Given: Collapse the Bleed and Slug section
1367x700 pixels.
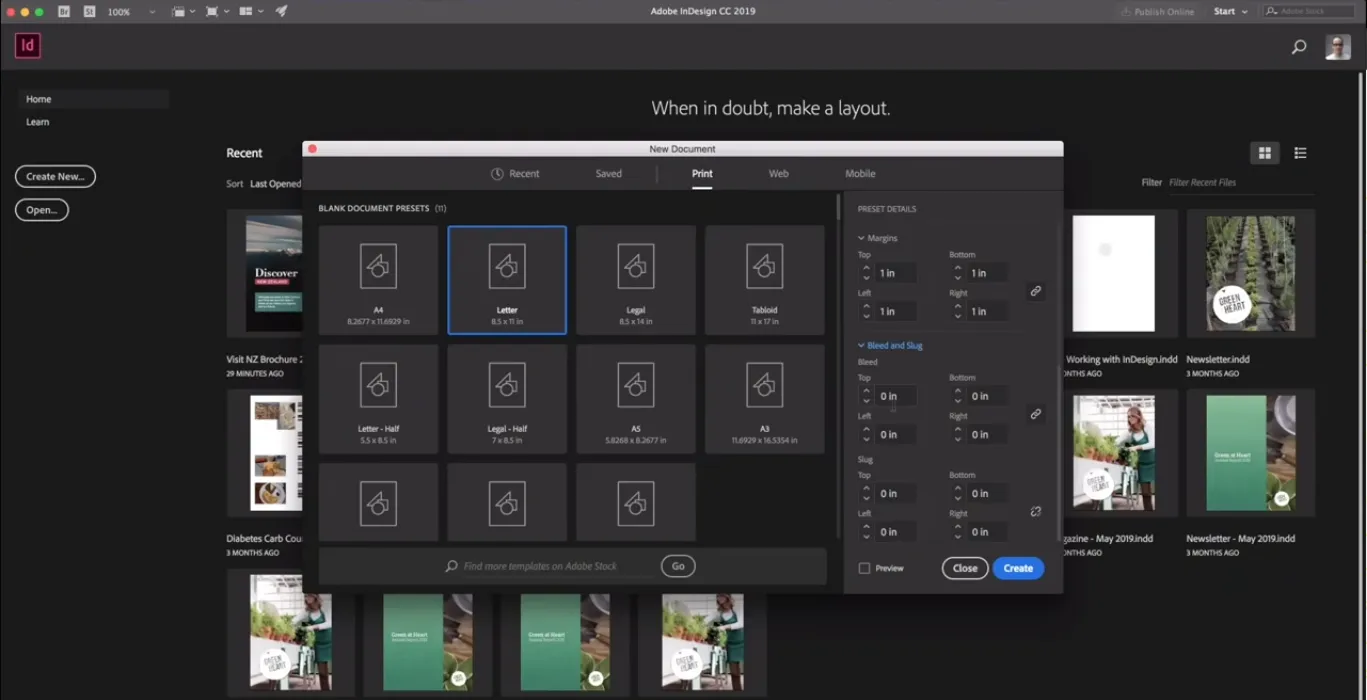Looking at the screenshot, I should tap(861, 346).
